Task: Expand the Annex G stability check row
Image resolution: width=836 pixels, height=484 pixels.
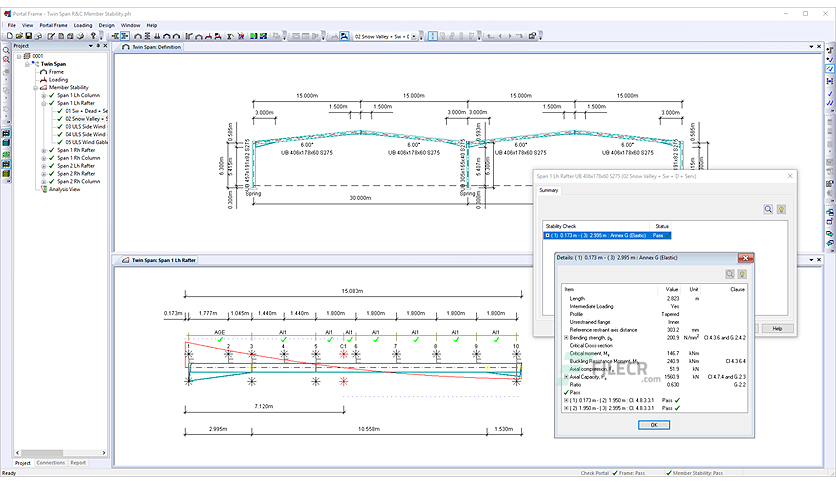Action: pyautogui.click(x=547, y=235)
